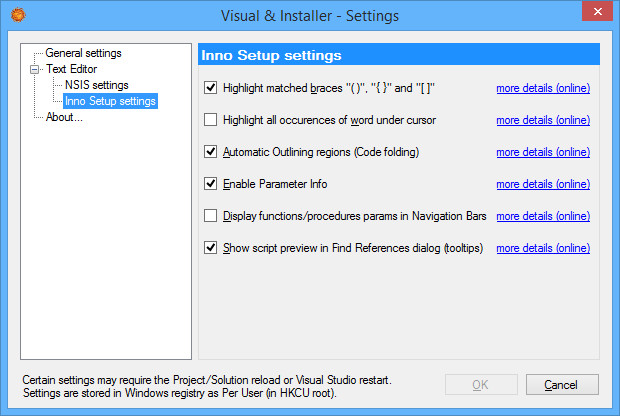
Task: Open more details link for Find References preview
Action: point(543,248)
